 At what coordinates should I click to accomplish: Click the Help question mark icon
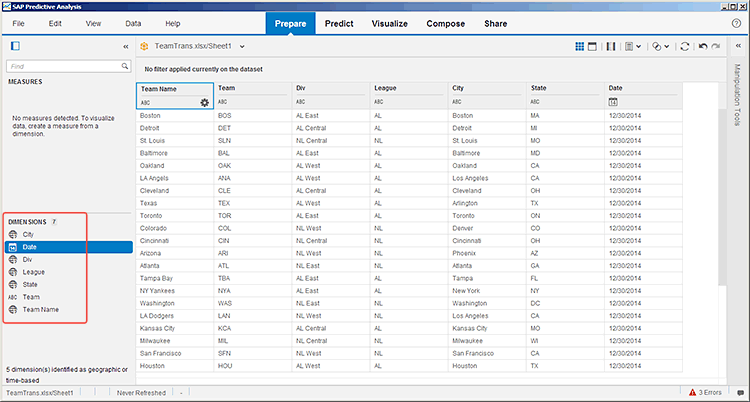(737, 23)
